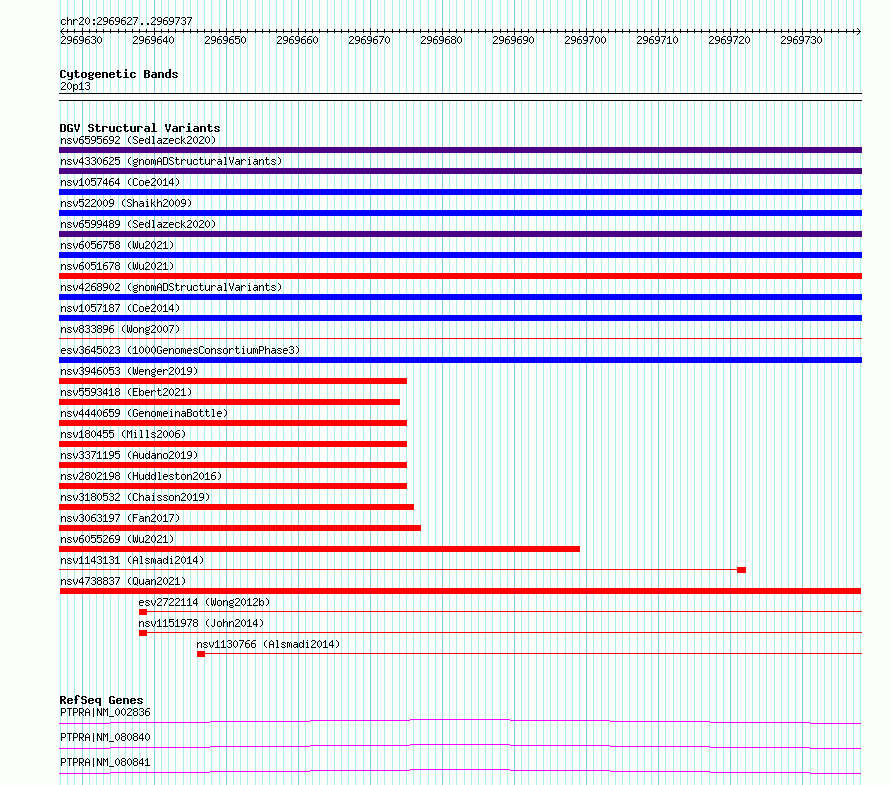Click the blue bar under esv3645023
The height and width of the screenshot is (785, 890).
(460, 360)
